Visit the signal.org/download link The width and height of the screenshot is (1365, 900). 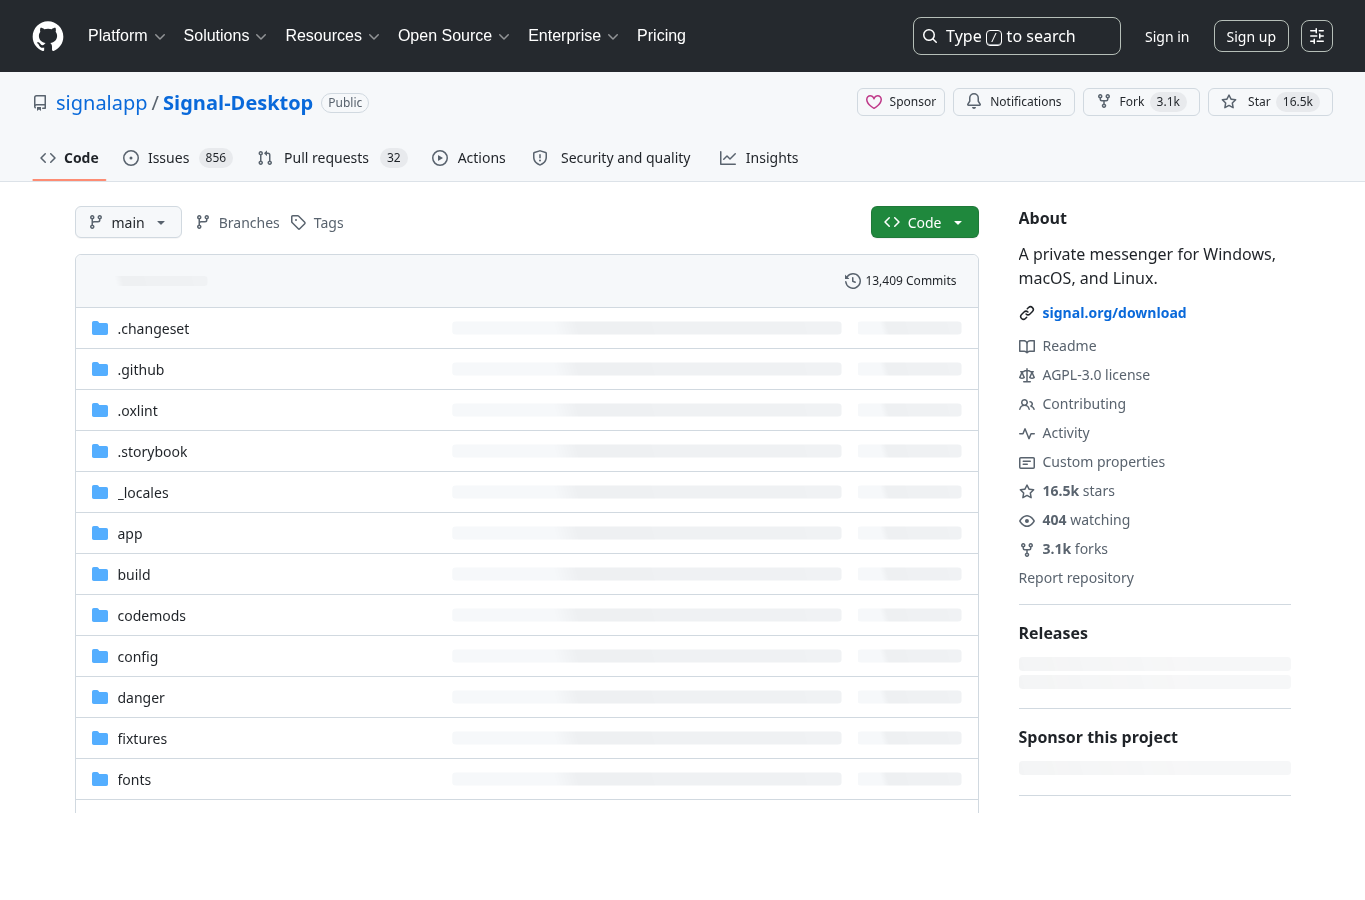click(x=1114, y=313)
